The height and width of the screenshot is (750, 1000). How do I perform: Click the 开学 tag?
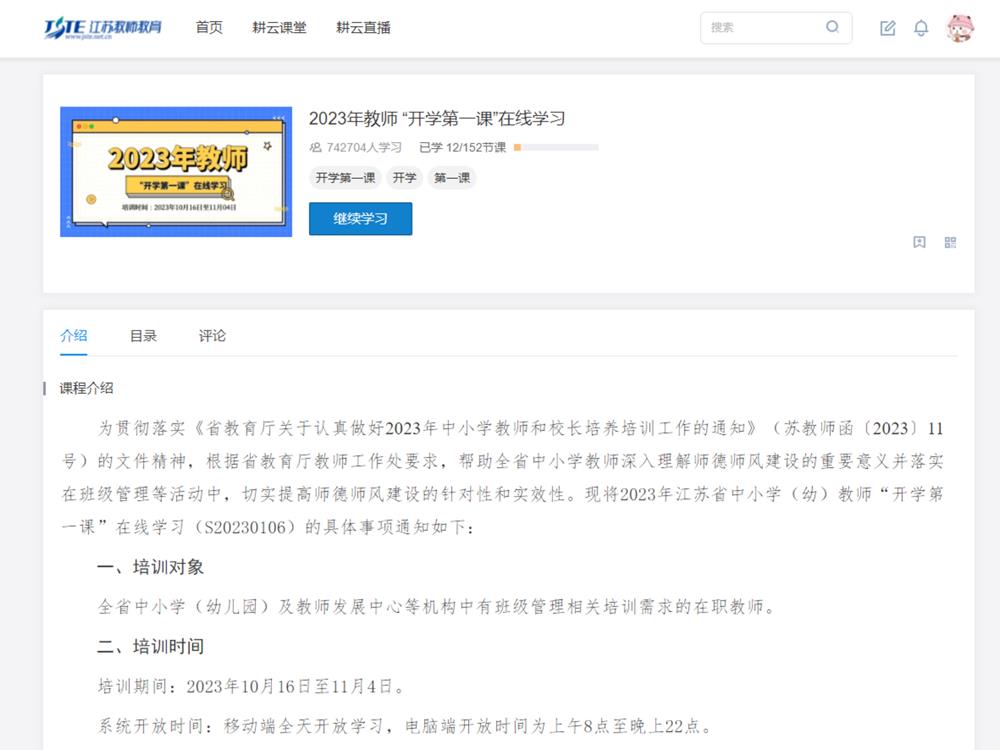(x=404, y=178)
